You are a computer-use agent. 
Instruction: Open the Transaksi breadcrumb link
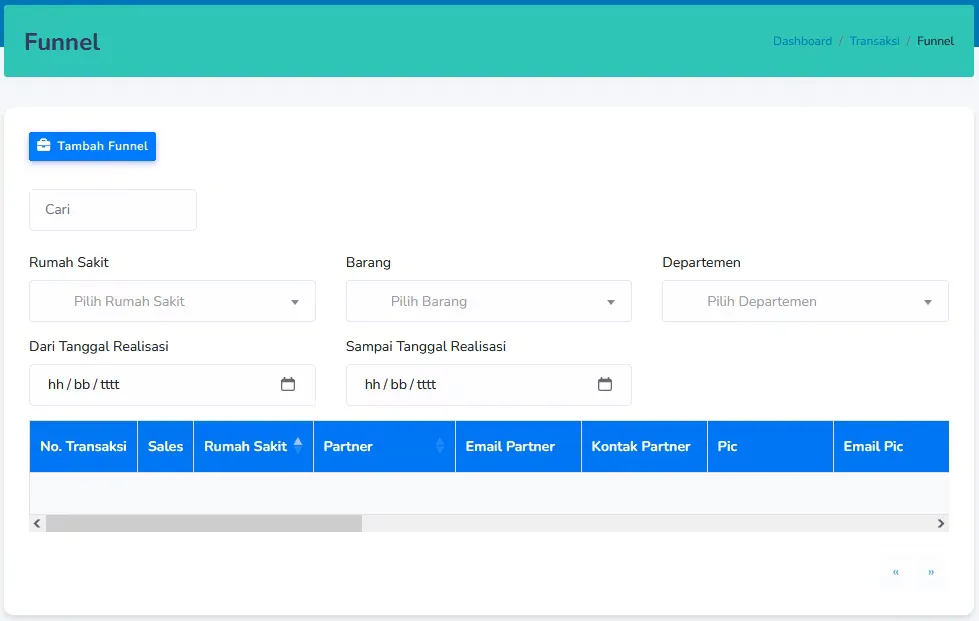tap(874, 41)
